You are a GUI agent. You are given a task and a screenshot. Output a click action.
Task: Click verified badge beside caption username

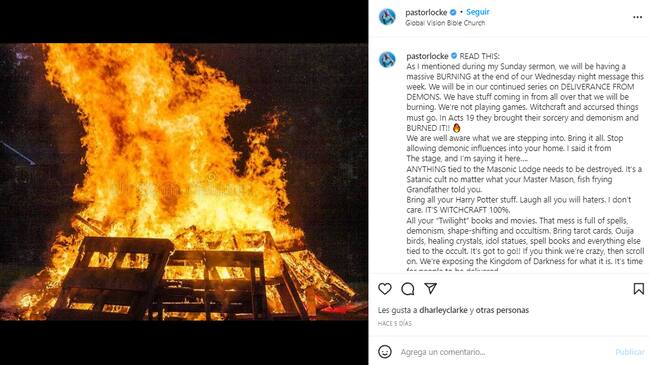pyautogui.click(x=454, y=56)
